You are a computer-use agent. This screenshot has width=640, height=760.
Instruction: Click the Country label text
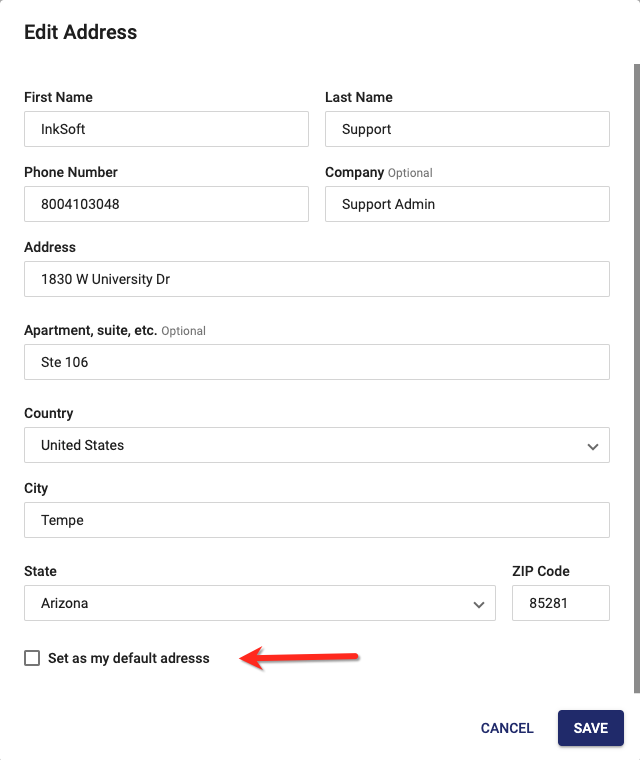point(49,413)
